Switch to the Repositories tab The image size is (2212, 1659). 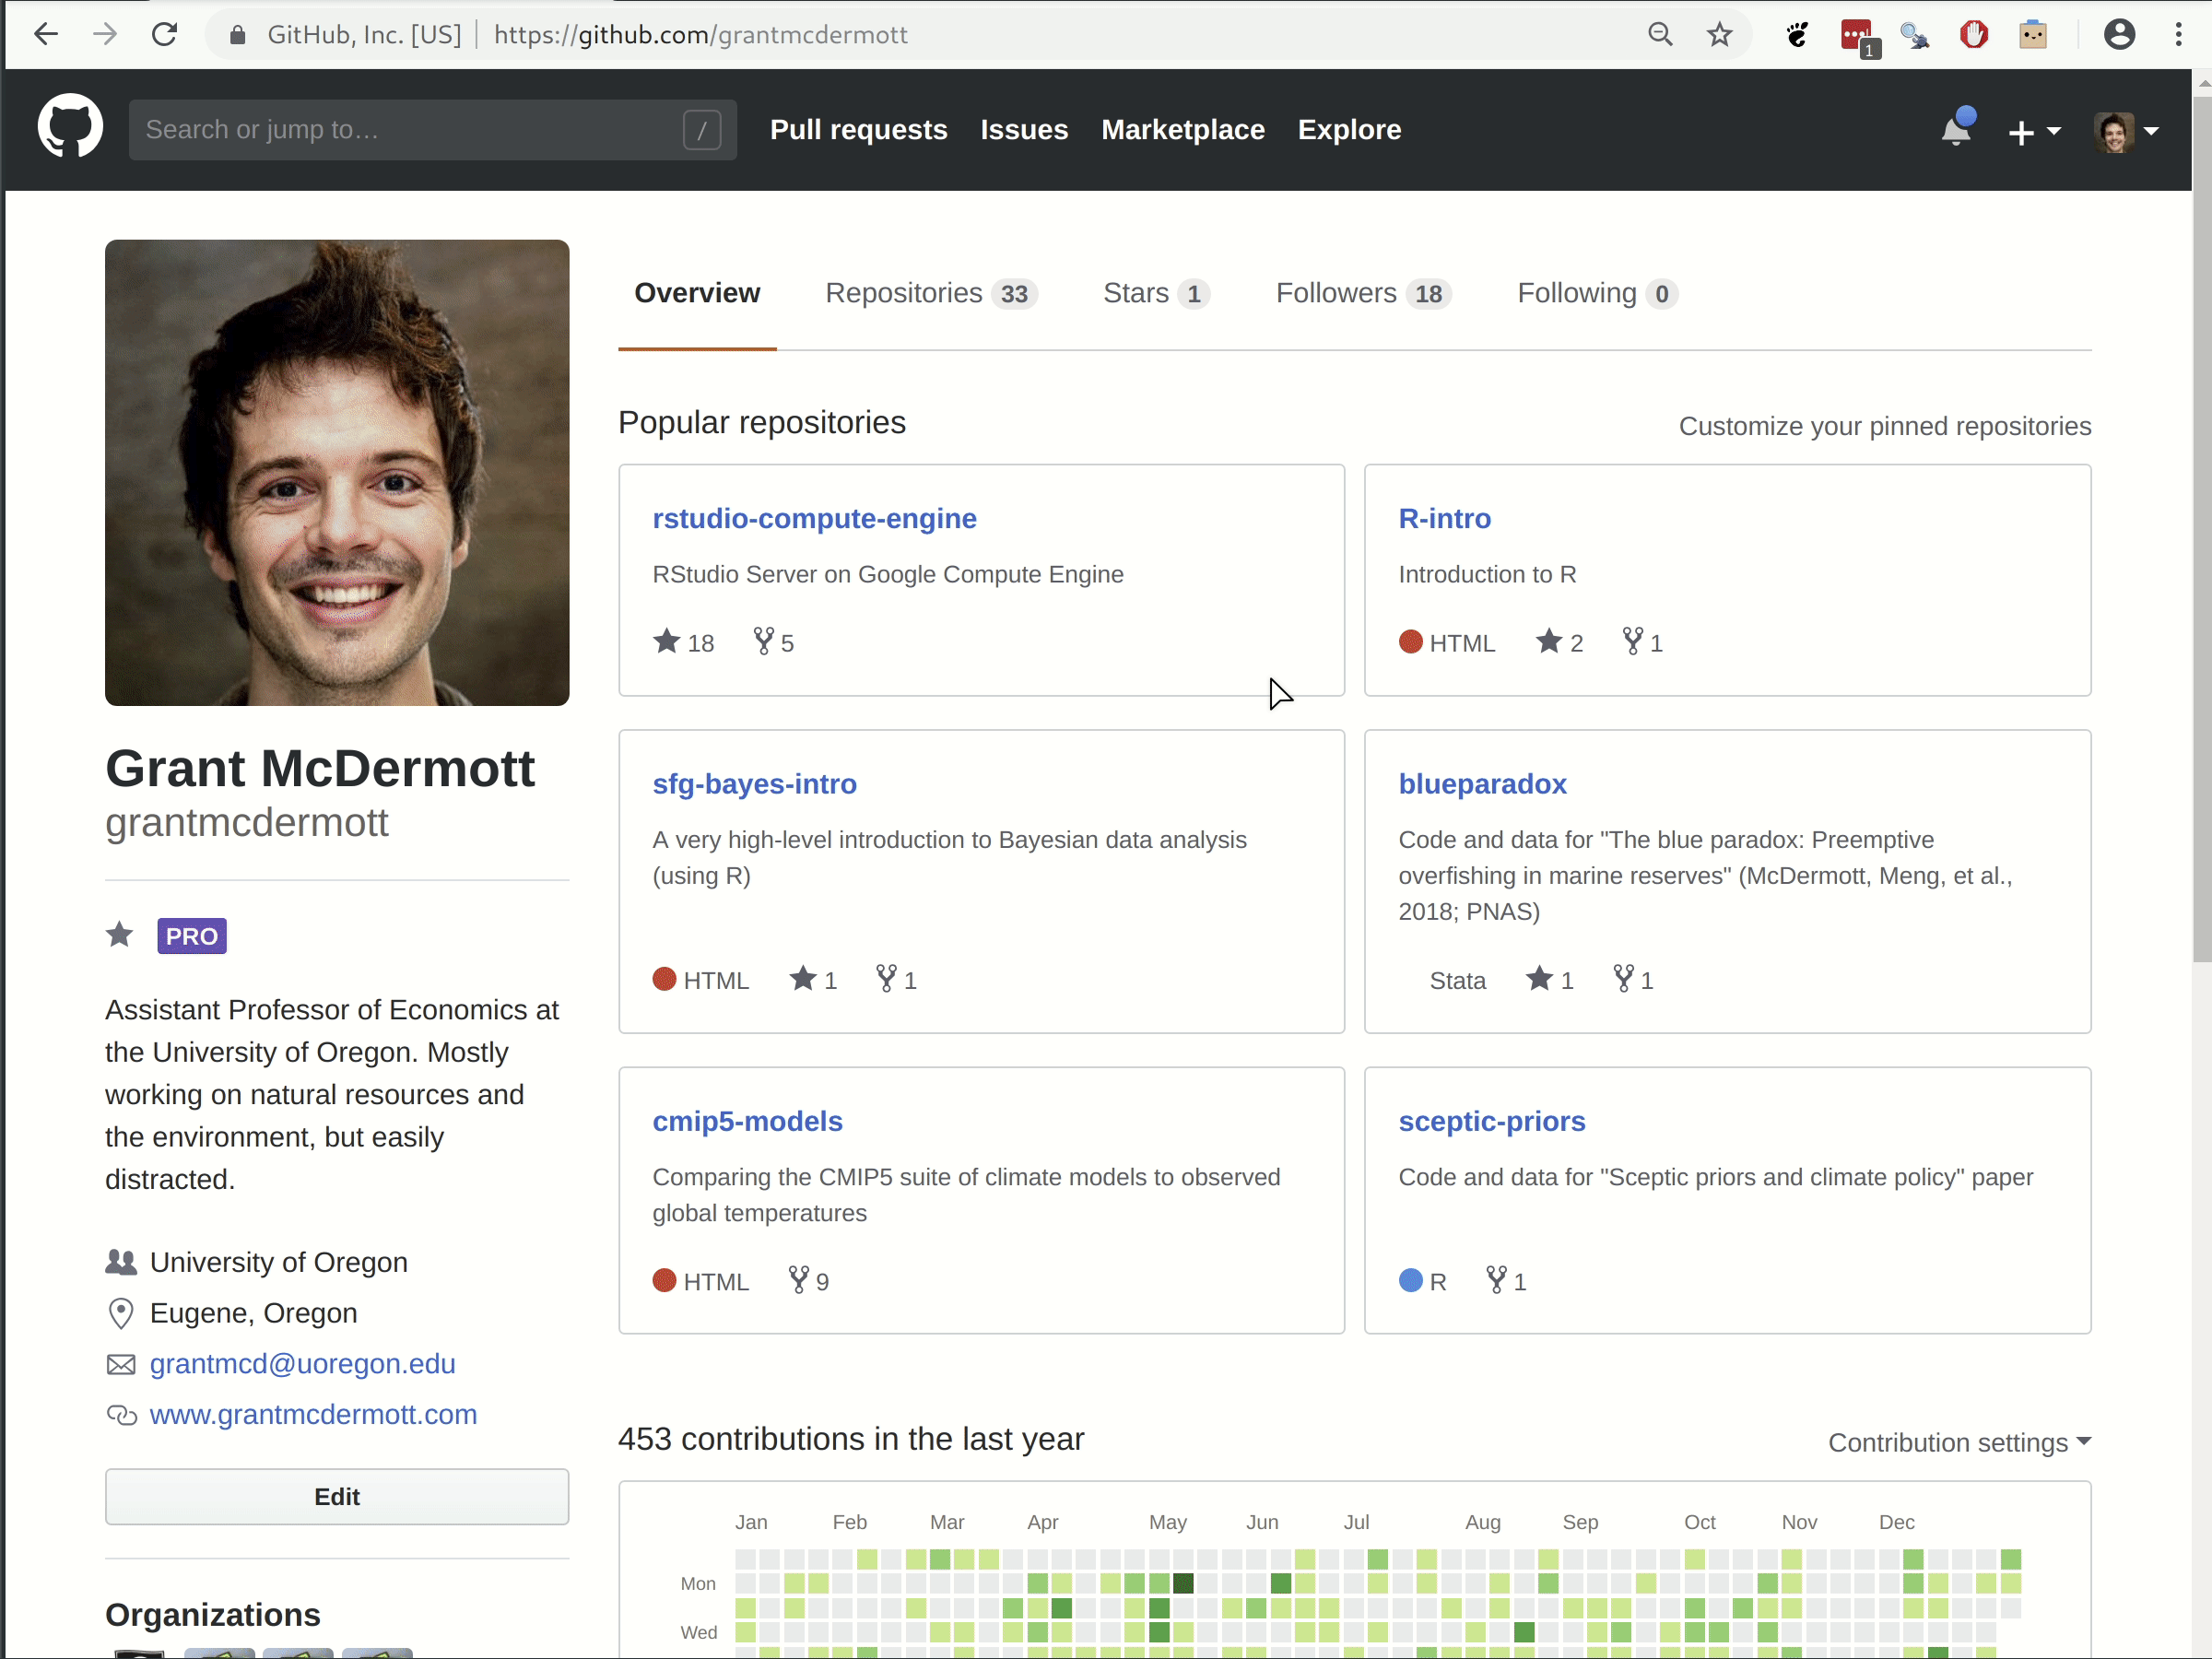(930, 293)
